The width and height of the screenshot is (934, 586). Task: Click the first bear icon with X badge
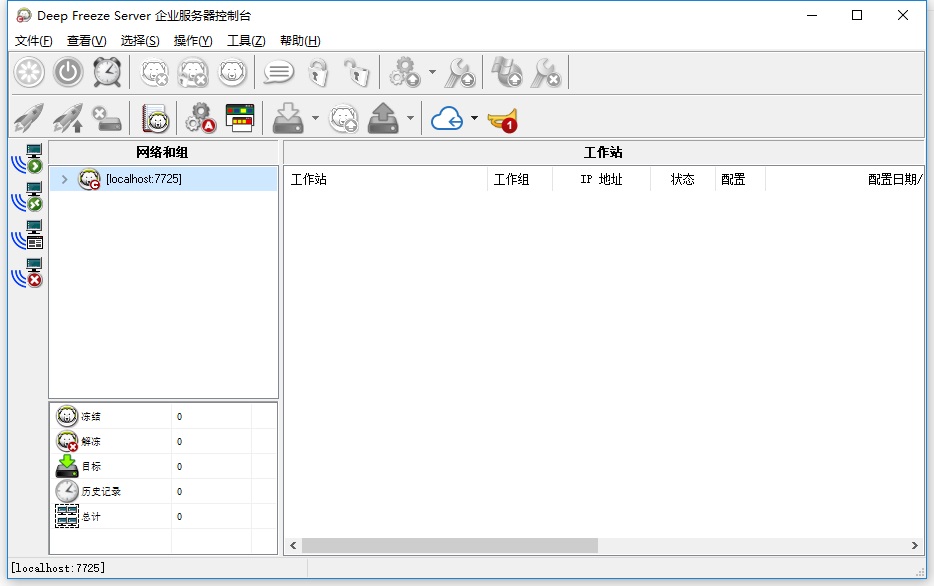point(154,72)
